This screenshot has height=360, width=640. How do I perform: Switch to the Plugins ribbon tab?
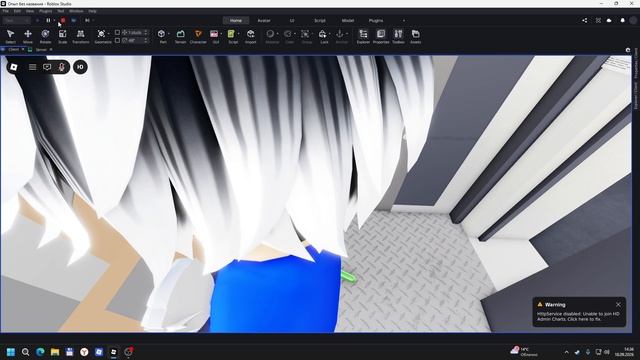[x=376, y=20]
